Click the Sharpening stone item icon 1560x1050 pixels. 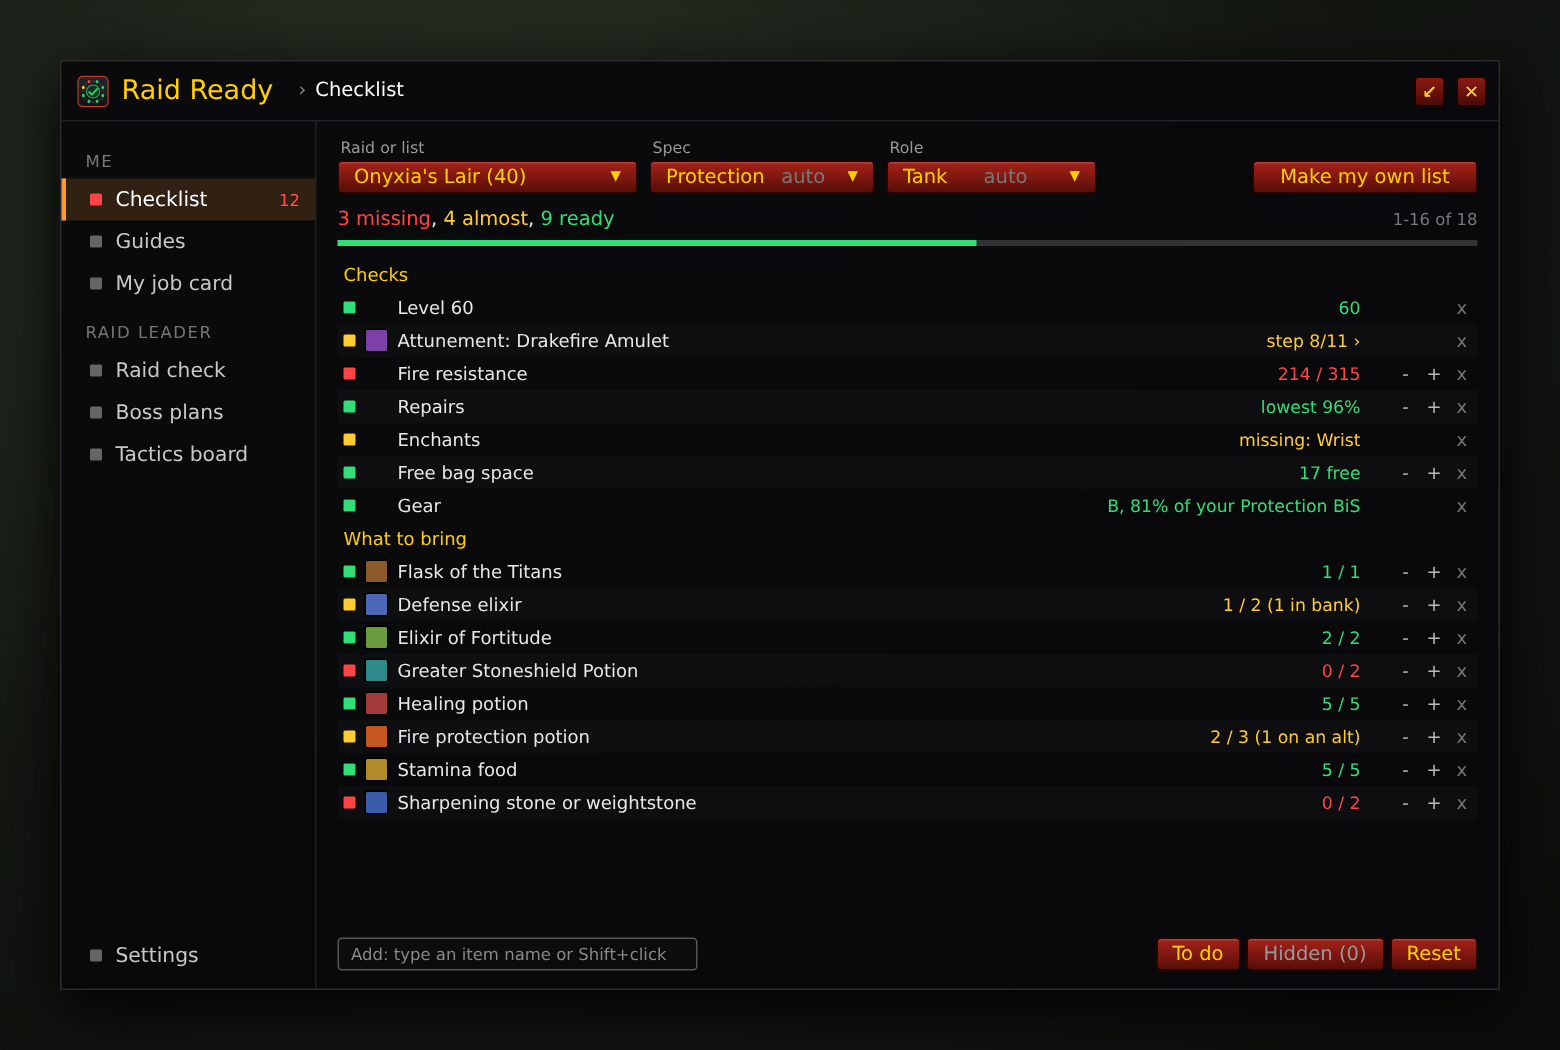[x=376, y=803]
